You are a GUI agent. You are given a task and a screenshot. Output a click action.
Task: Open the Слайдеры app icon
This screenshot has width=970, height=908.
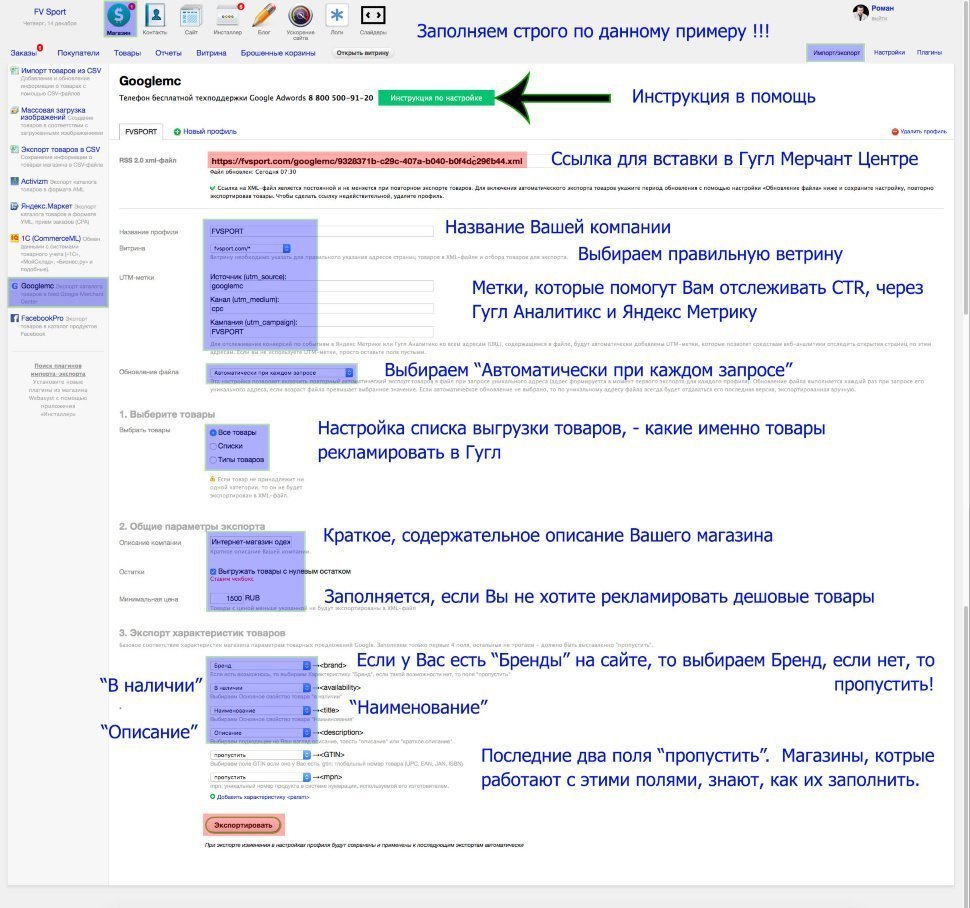[x=373, y=17]
